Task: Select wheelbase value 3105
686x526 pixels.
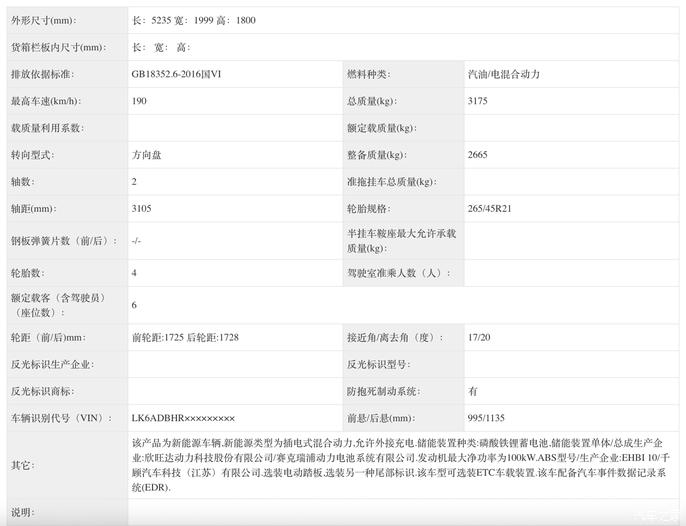Action: tap(141, 209)
